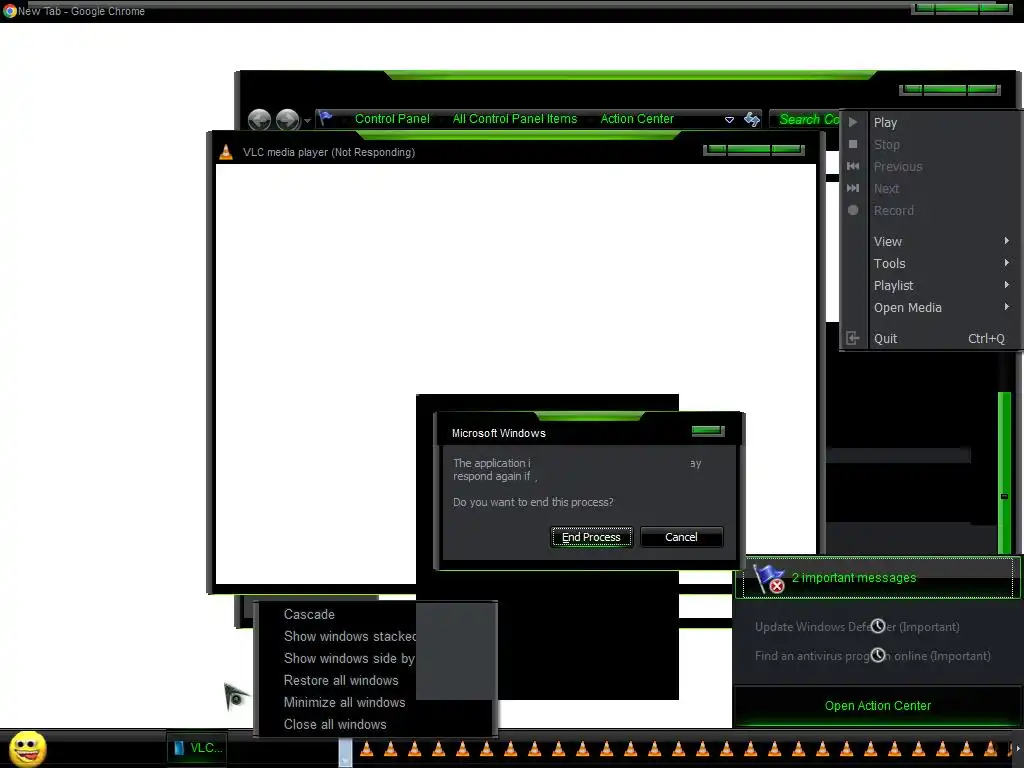
Task: Expand the Open Media submenu arrow
Action: (x=1007, y=307)
